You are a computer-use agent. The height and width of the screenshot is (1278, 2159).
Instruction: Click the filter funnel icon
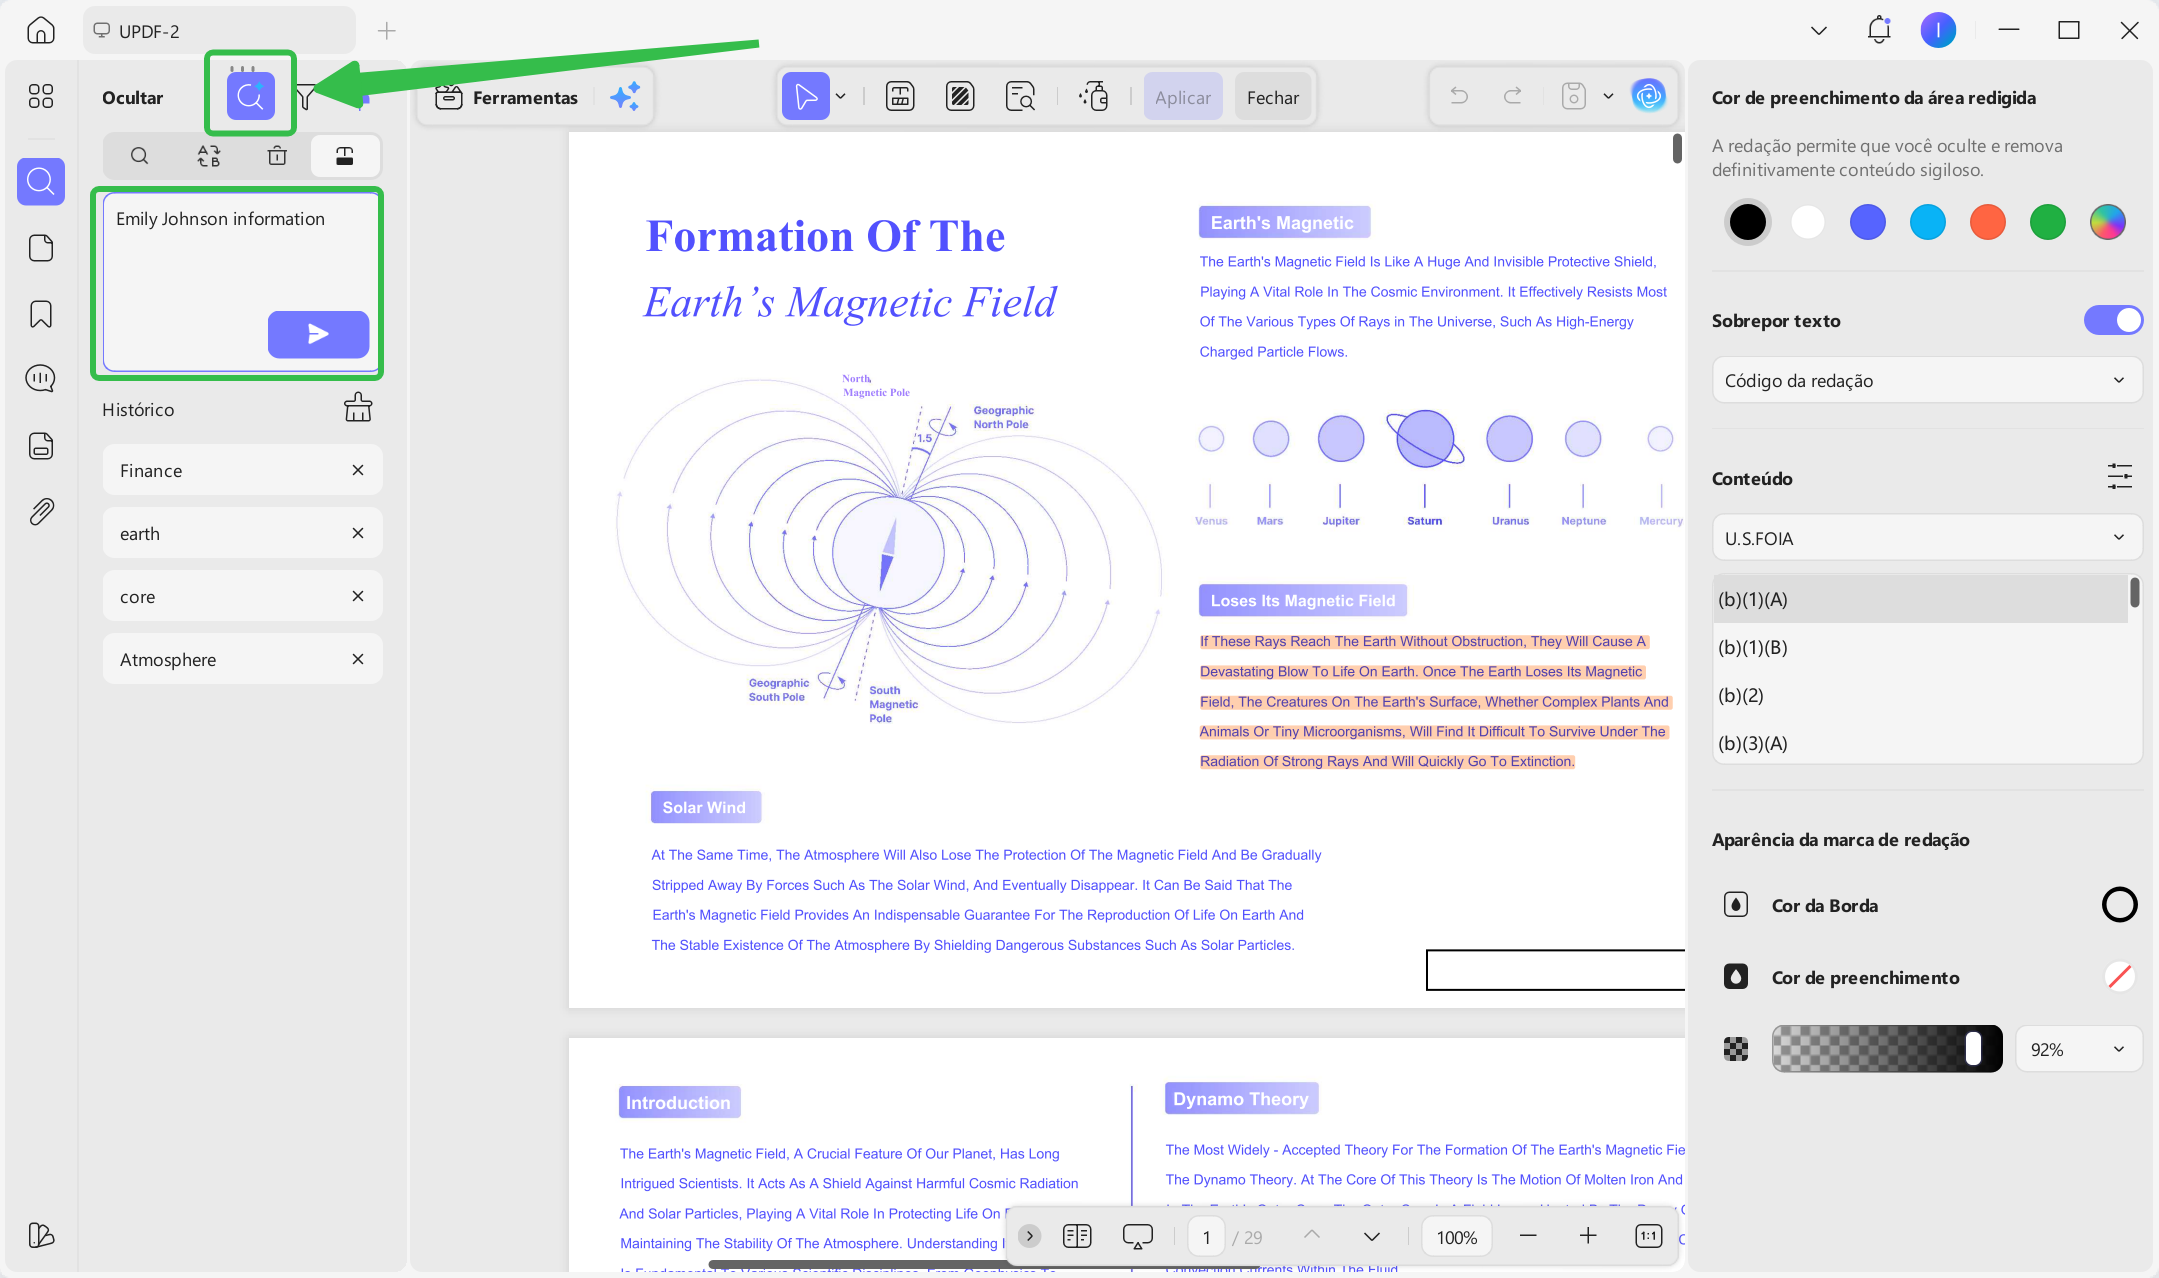[306, 97]
